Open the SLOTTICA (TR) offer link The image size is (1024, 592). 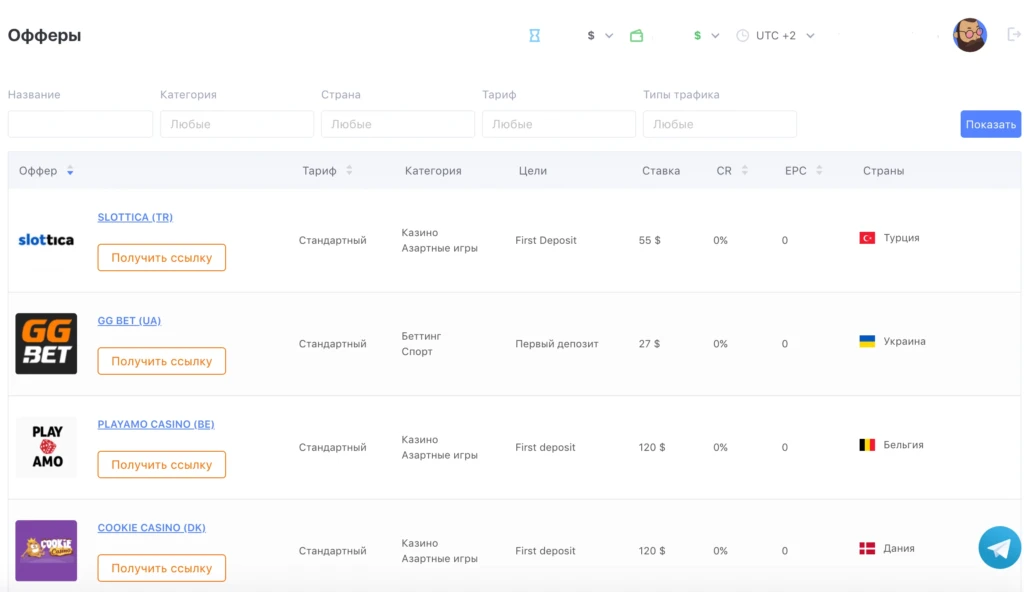pyautogui.click(x=135, y=217)
